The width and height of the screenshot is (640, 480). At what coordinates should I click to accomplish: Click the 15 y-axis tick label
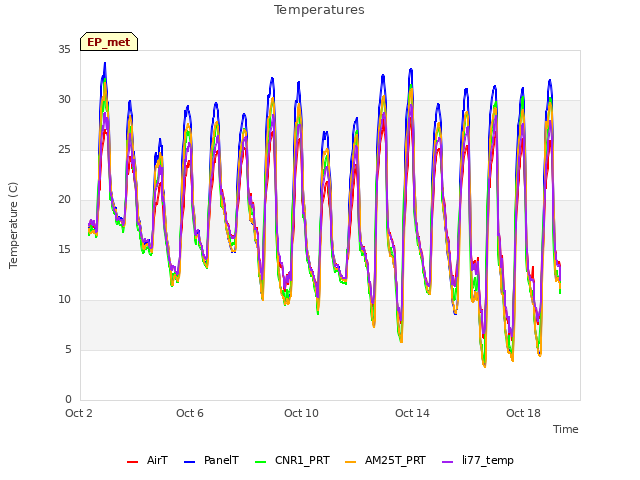(64, 249)
